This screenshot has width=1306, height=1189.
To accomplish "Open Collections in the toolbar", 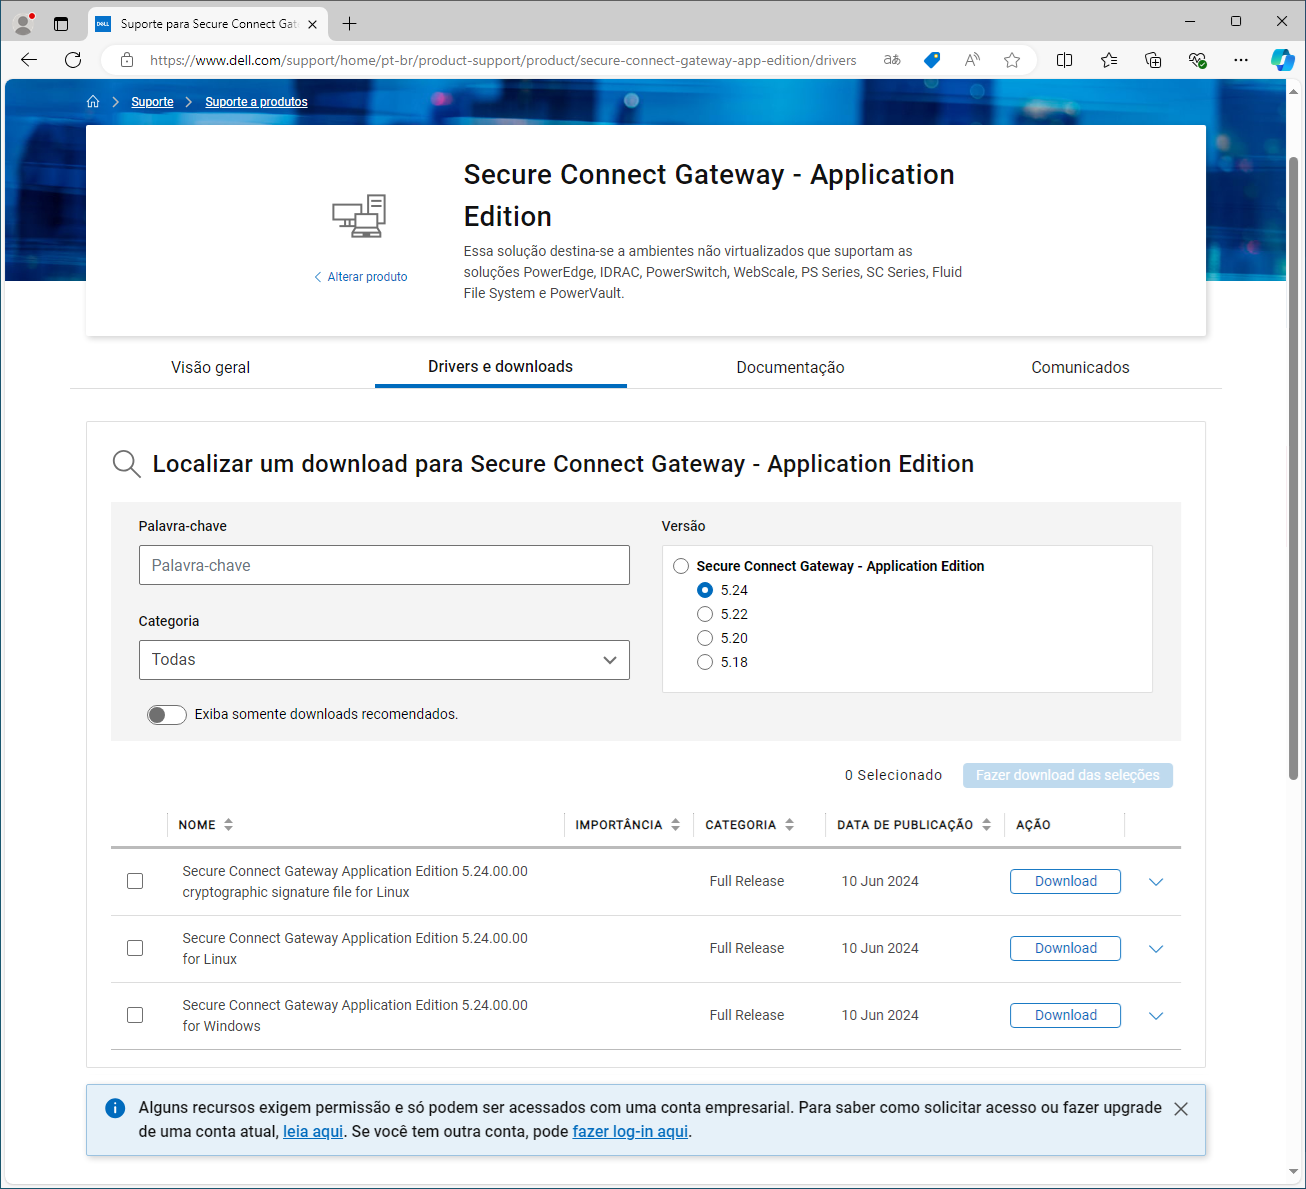I will [x=1108, y=60].
